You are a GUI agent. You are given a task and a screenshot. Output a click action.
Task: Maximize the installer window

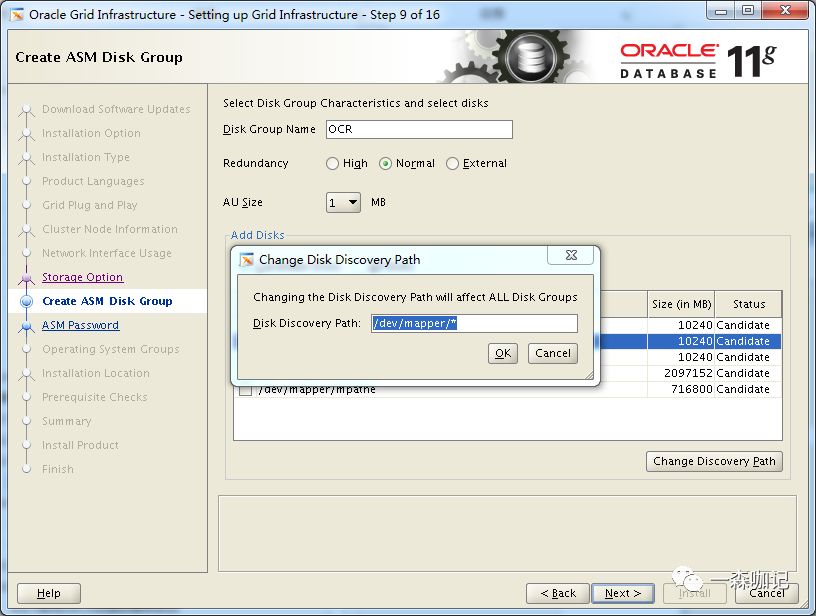point(748,11)
